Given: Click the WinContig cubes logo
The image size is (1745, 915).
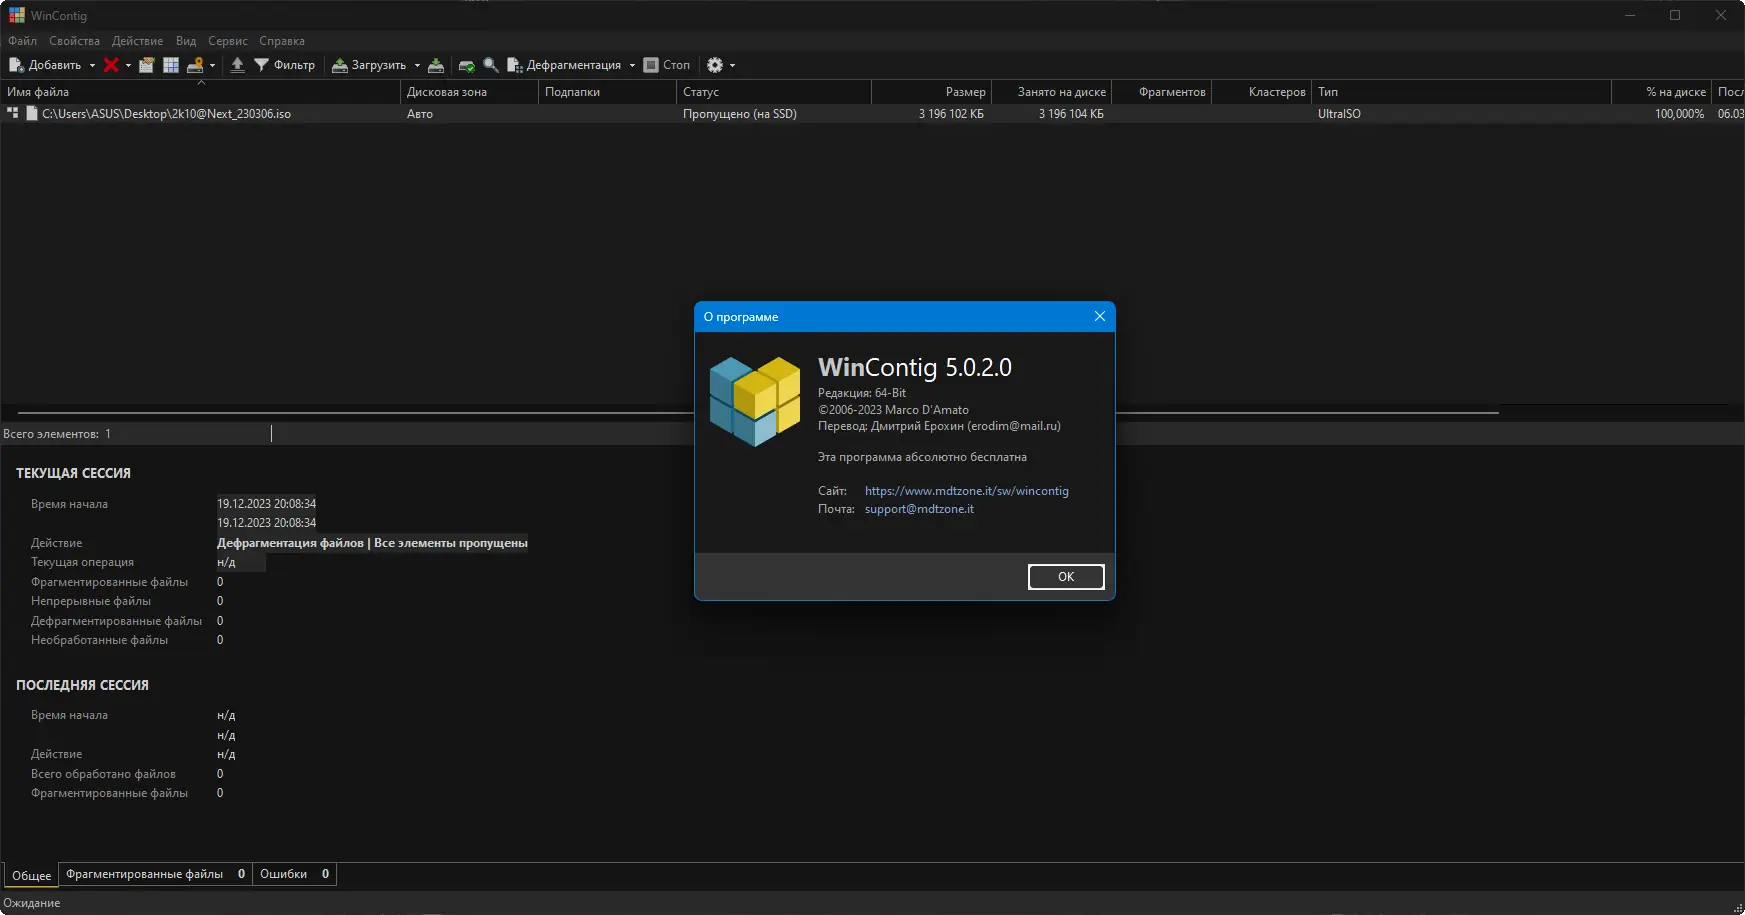Looking at the screenshot, I should [x=755, y=401].
